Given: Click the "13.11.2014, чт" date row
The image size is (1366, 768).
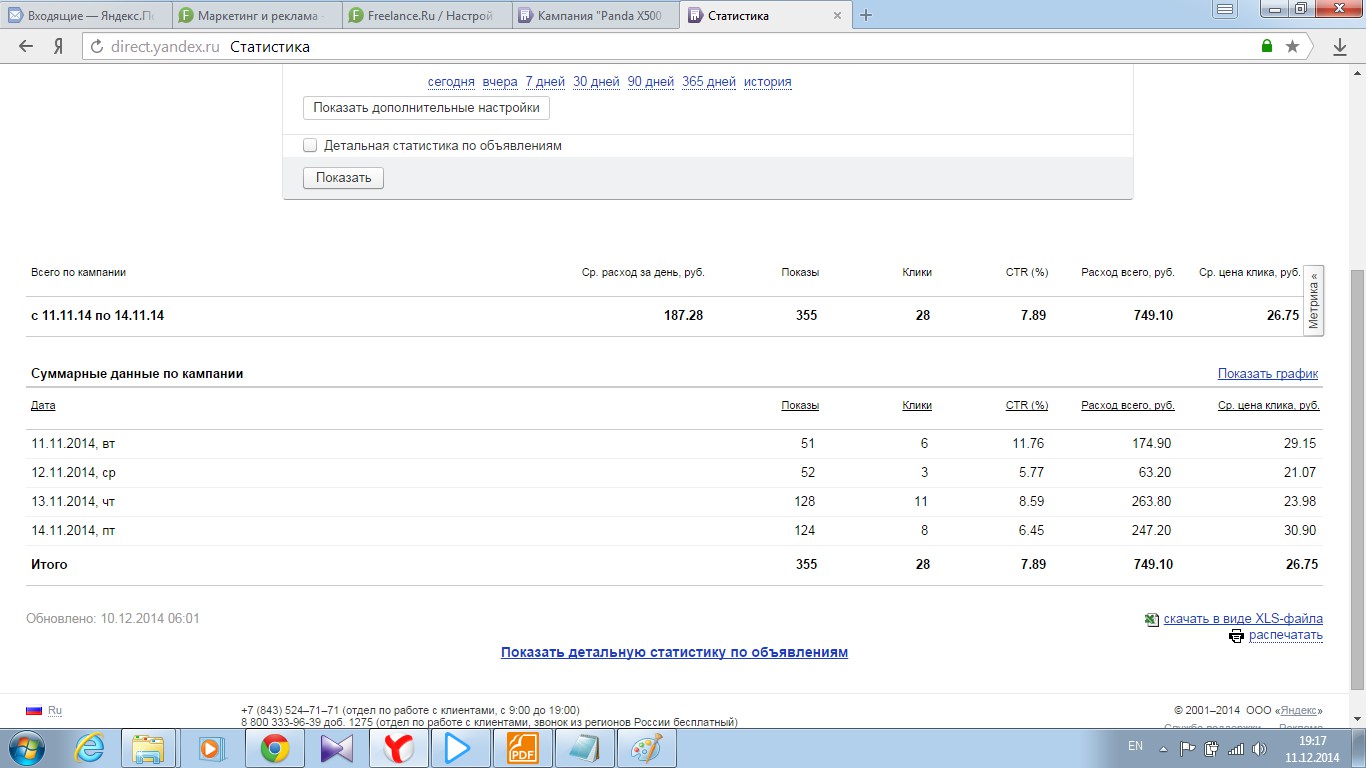Looking at the screenshot, I should point(674,501).
